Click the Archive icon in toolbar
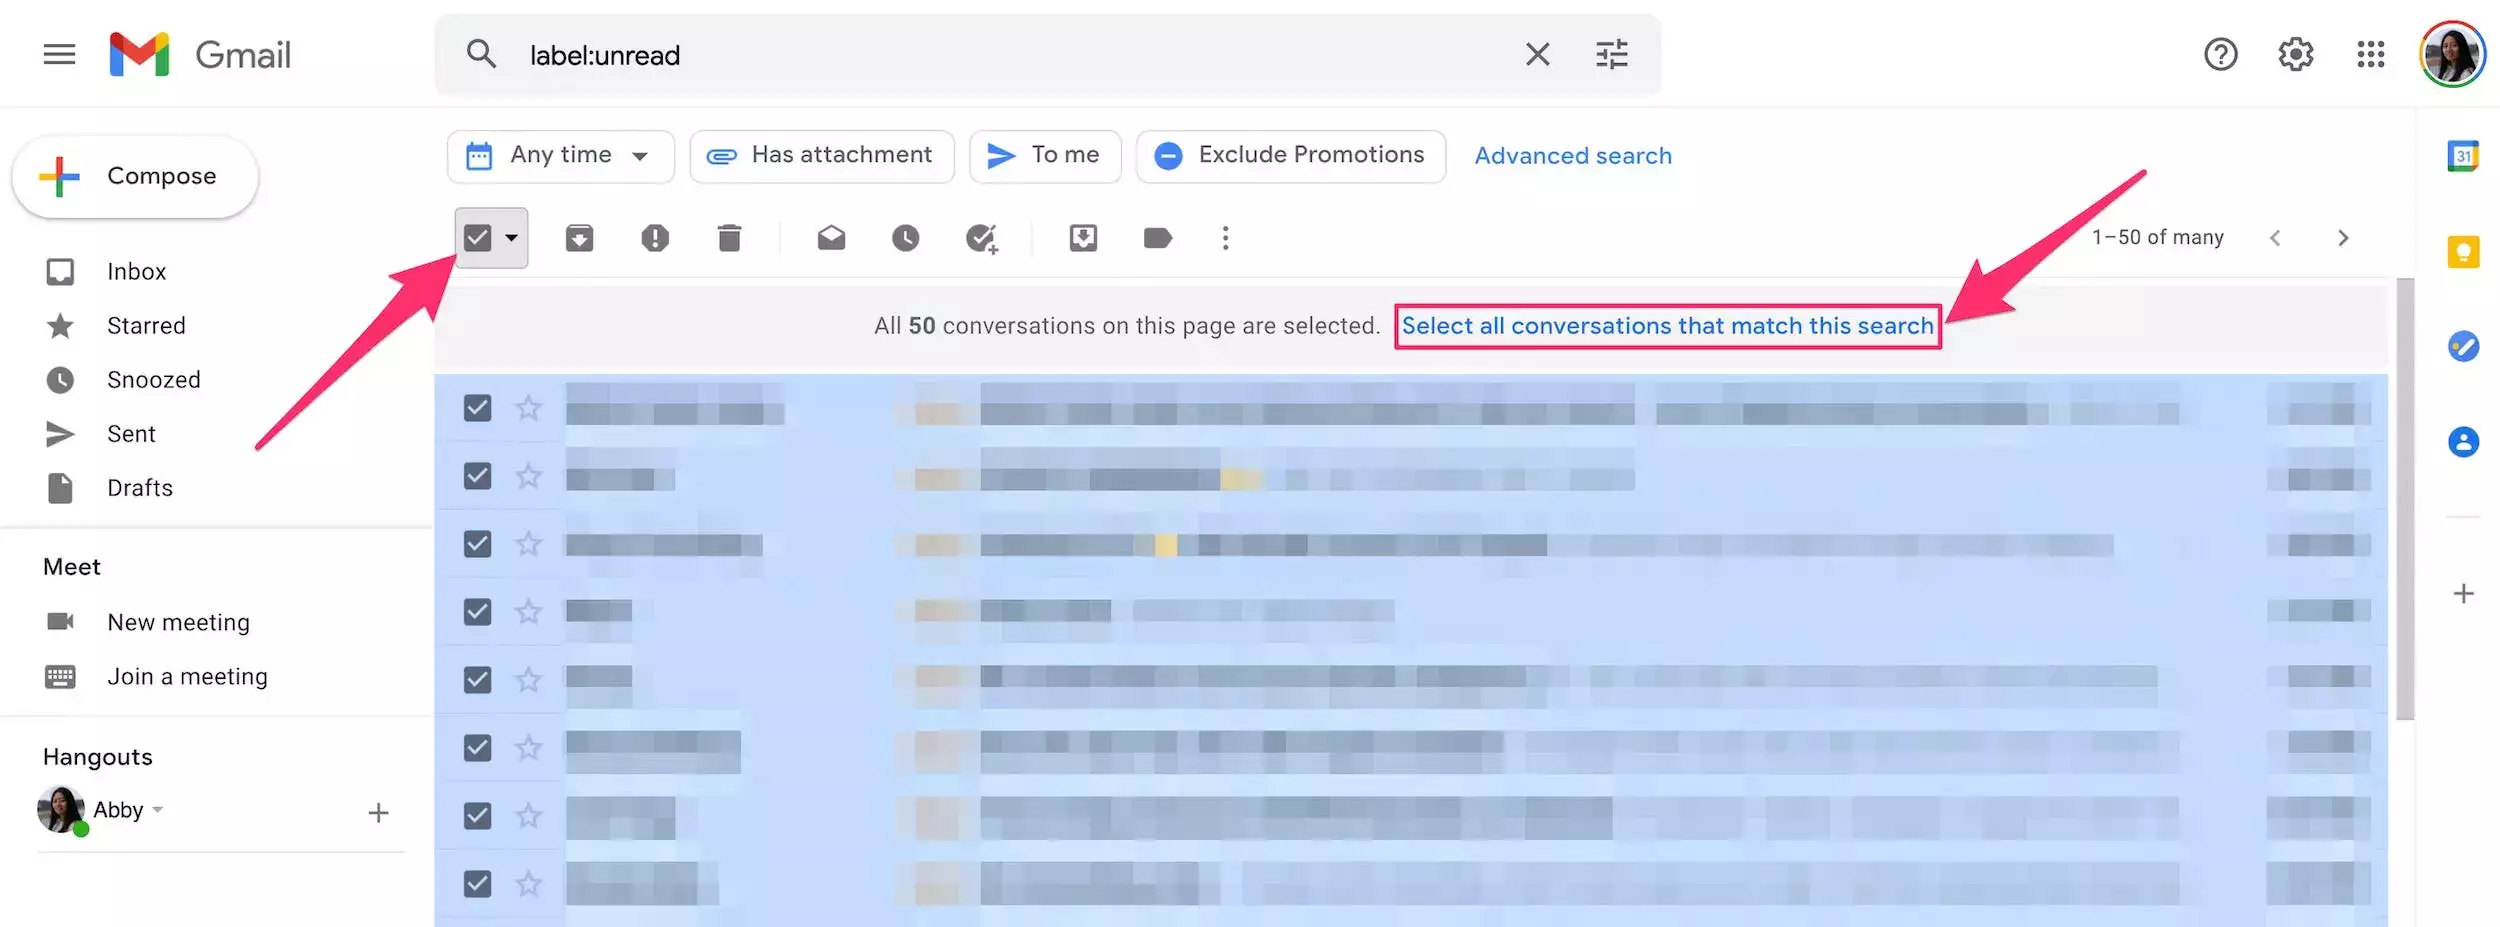The width and height of the screenshot is (2500, 927). click(579, 238)
